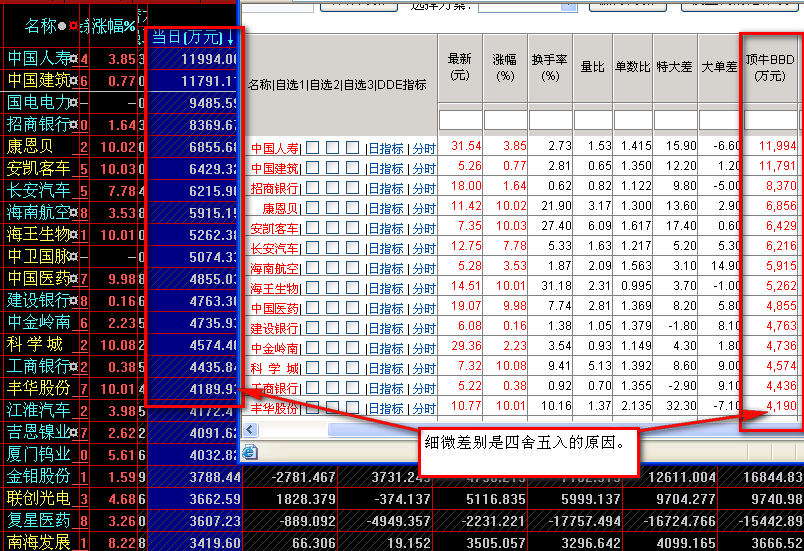Sort by the 最新(元) column header

[460, 68]
